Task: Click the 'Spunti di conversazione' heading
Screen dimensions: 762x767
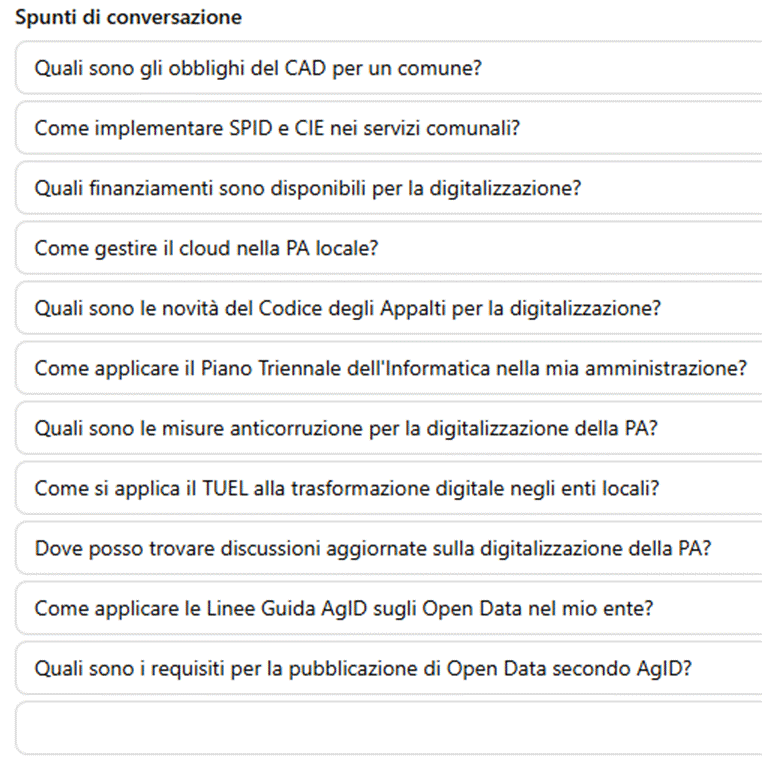Action: click(129, 18)
